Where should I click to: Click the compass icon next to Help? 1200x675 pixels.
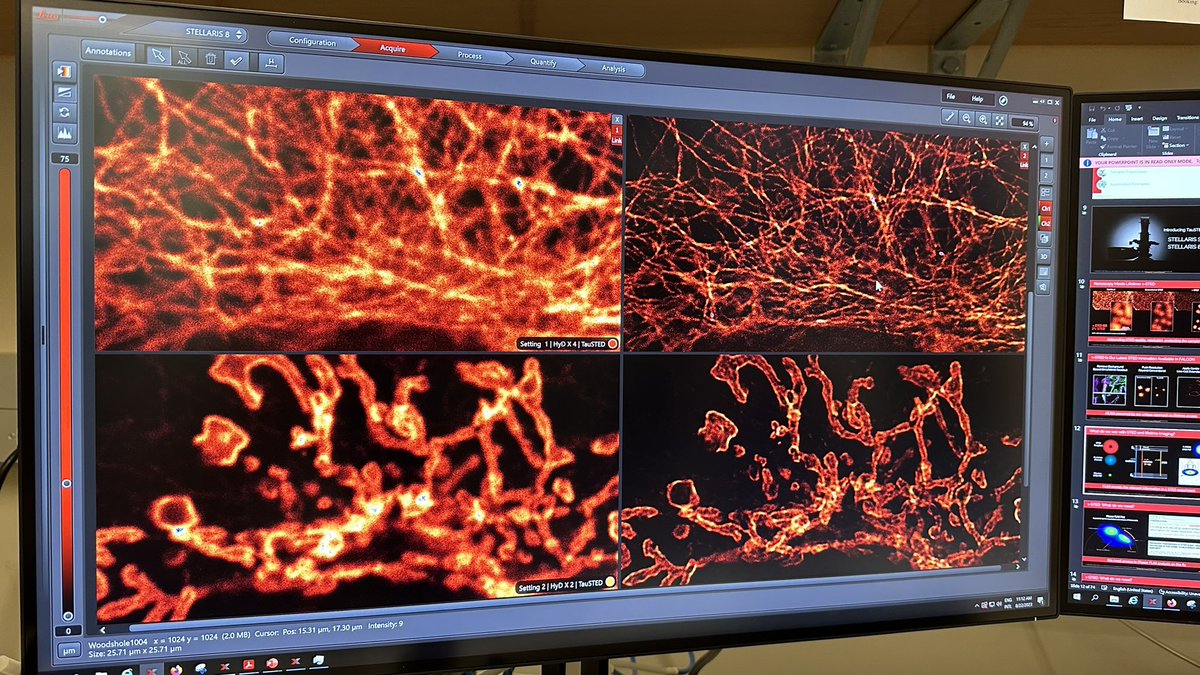1002,101
